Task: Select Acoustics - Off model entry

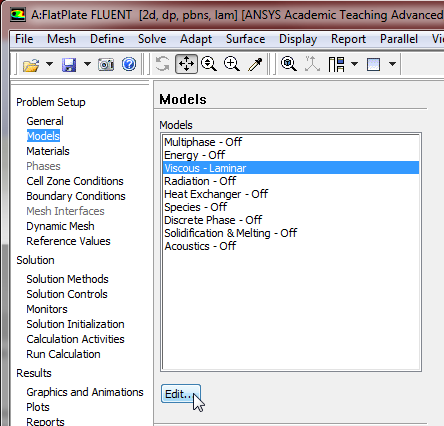Action: [x=291, y=246]
